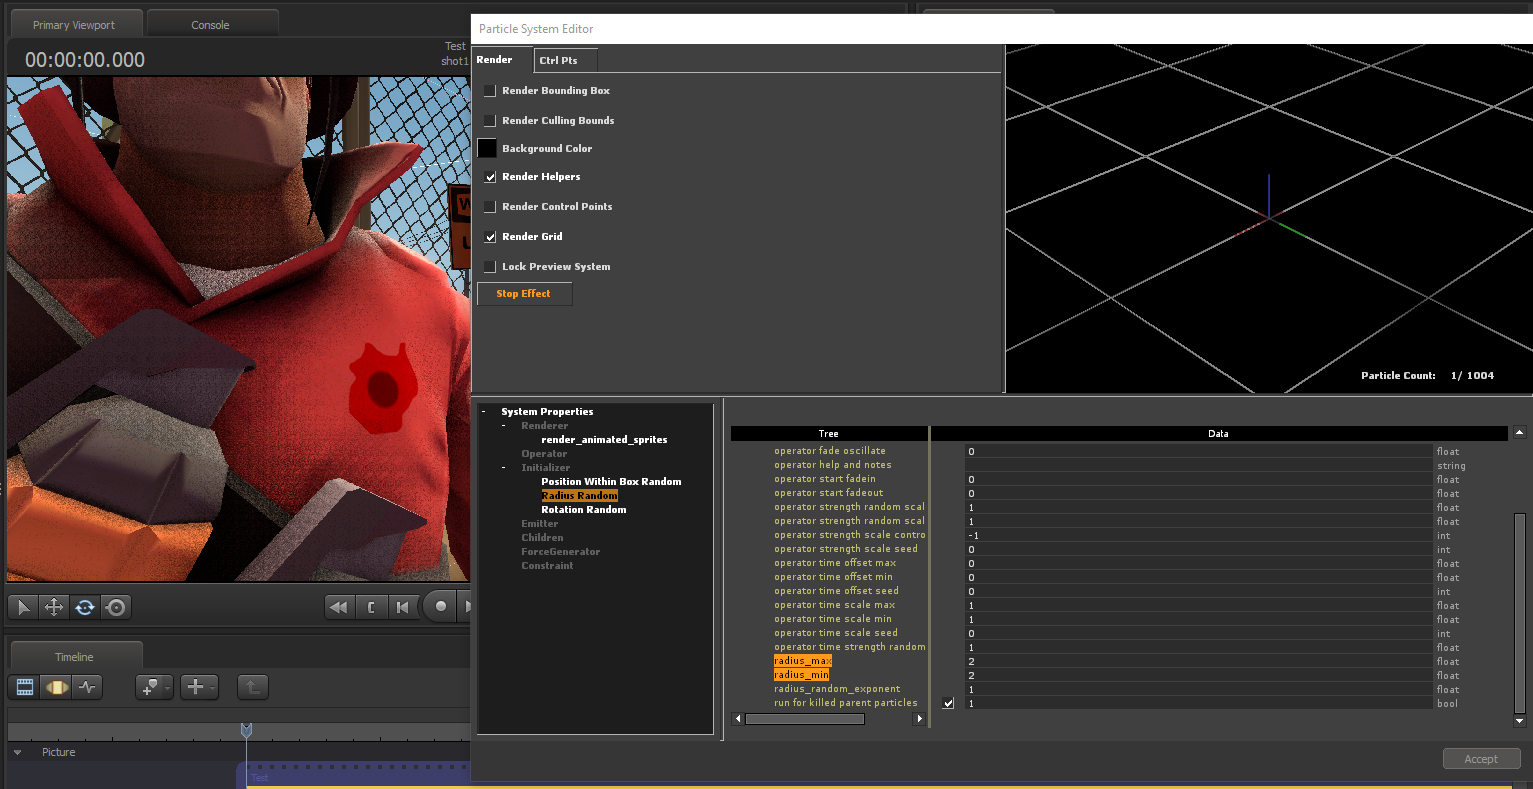
Task: Switch to the Render tab
Action: pyautogui.click(x=502, y=60)
